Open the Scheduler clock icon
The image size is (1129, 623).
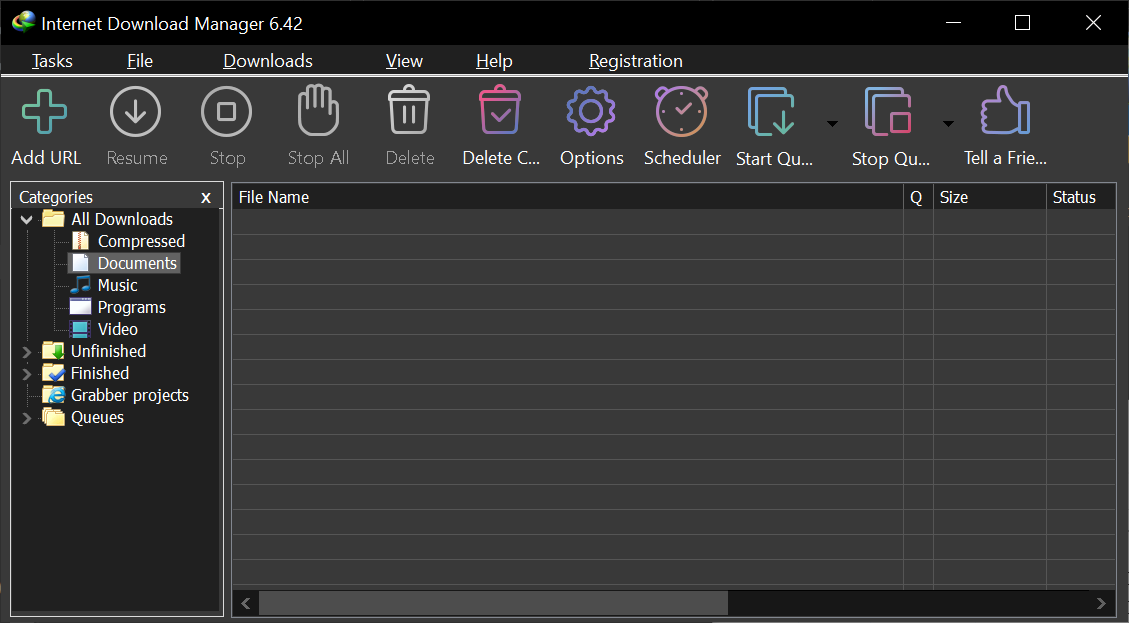pyautogui.click(x=681, y=112)
